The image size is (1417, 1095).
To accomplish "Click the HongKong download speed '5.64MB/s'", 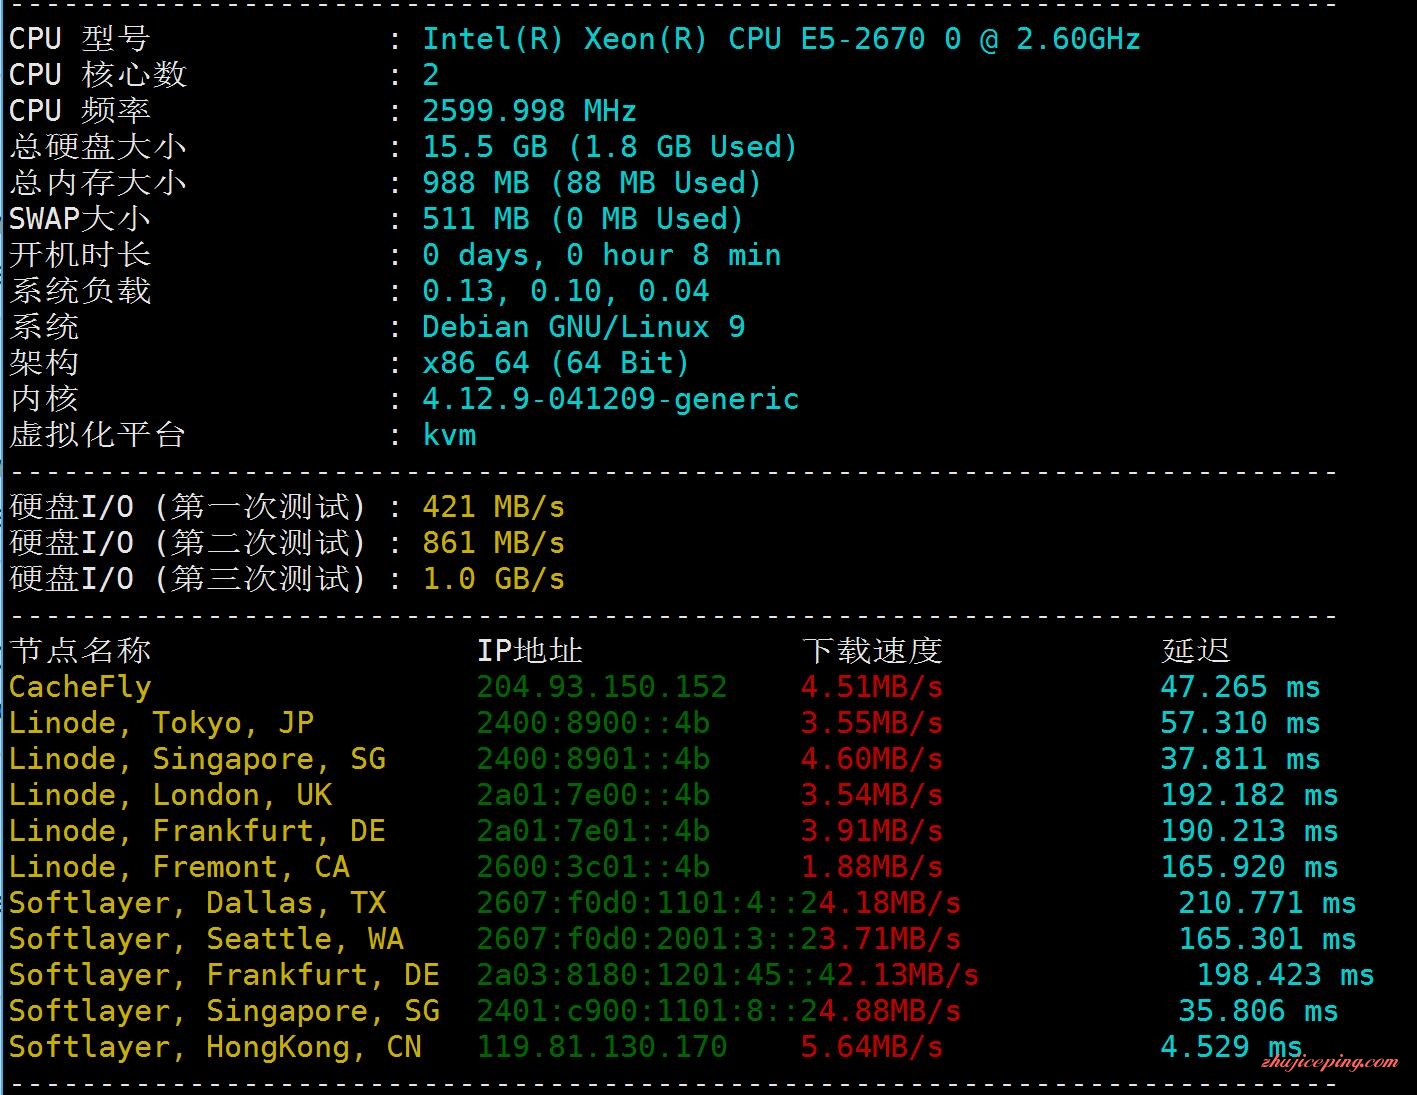I will tap(871, 1047).
